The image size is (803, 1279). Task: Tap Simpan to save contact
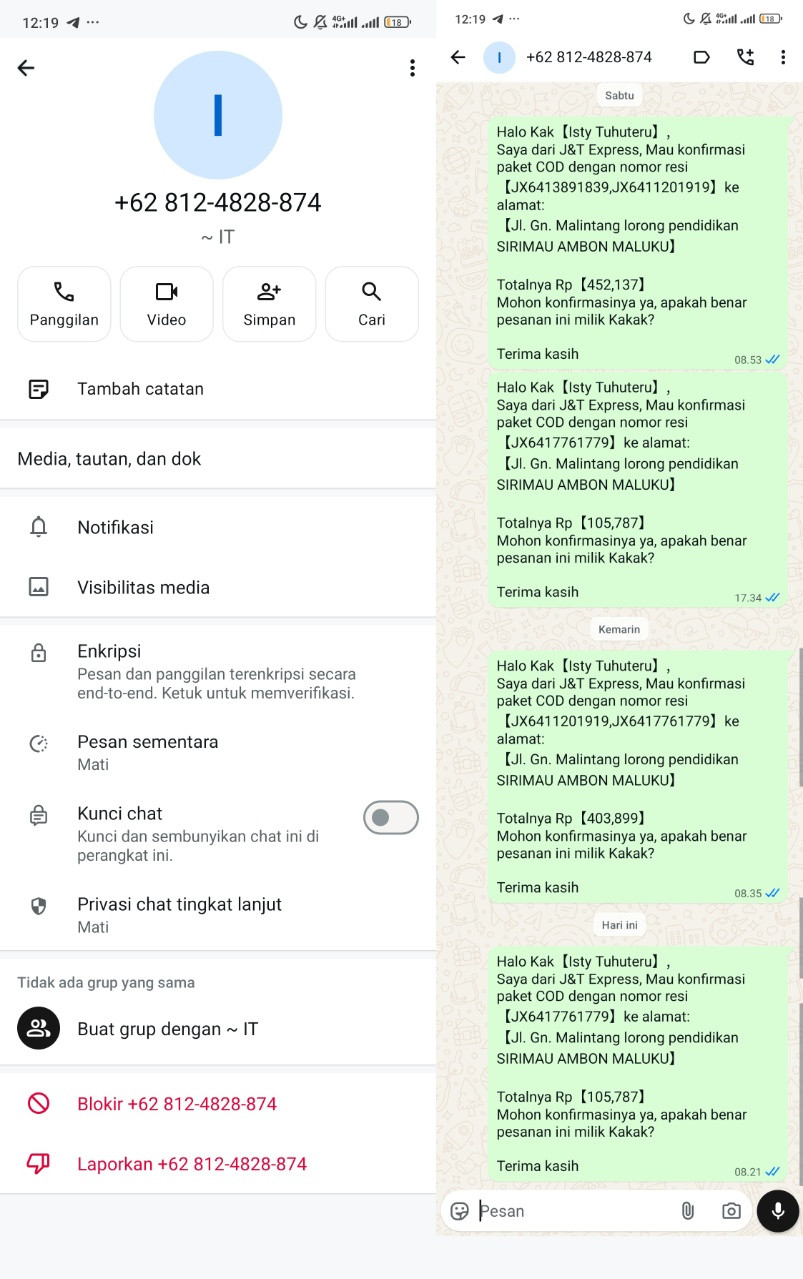point(269,304)
